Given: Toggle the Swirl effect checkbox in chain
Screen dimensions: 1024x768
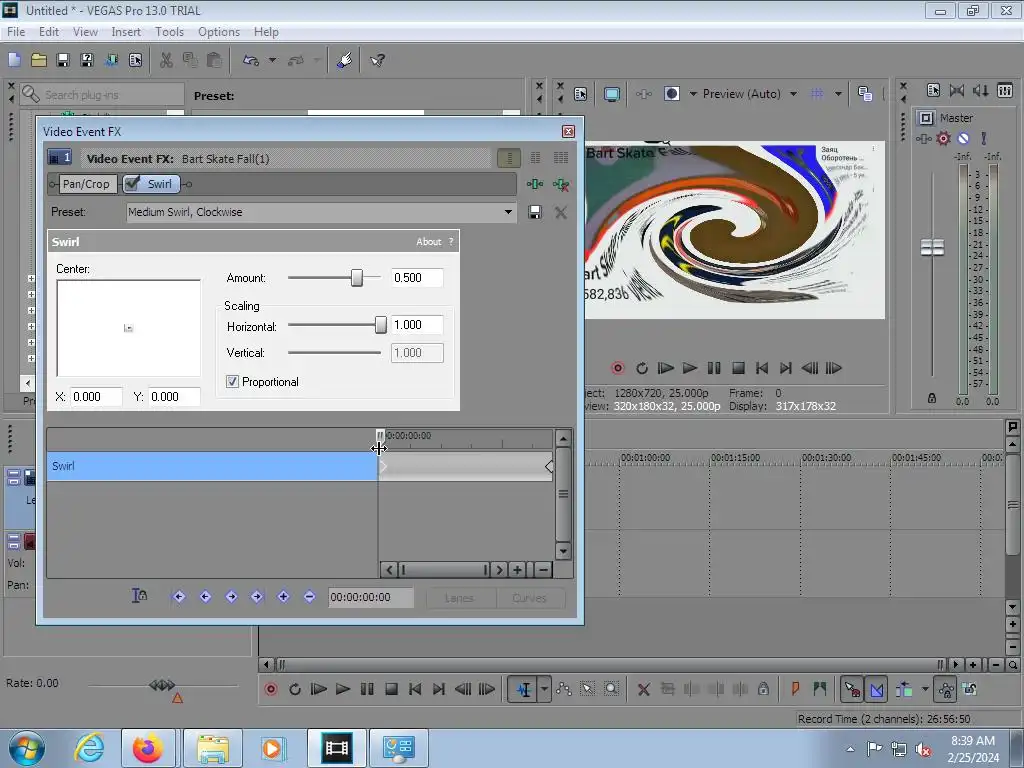Looking at the screenshot, I should 131,184.
